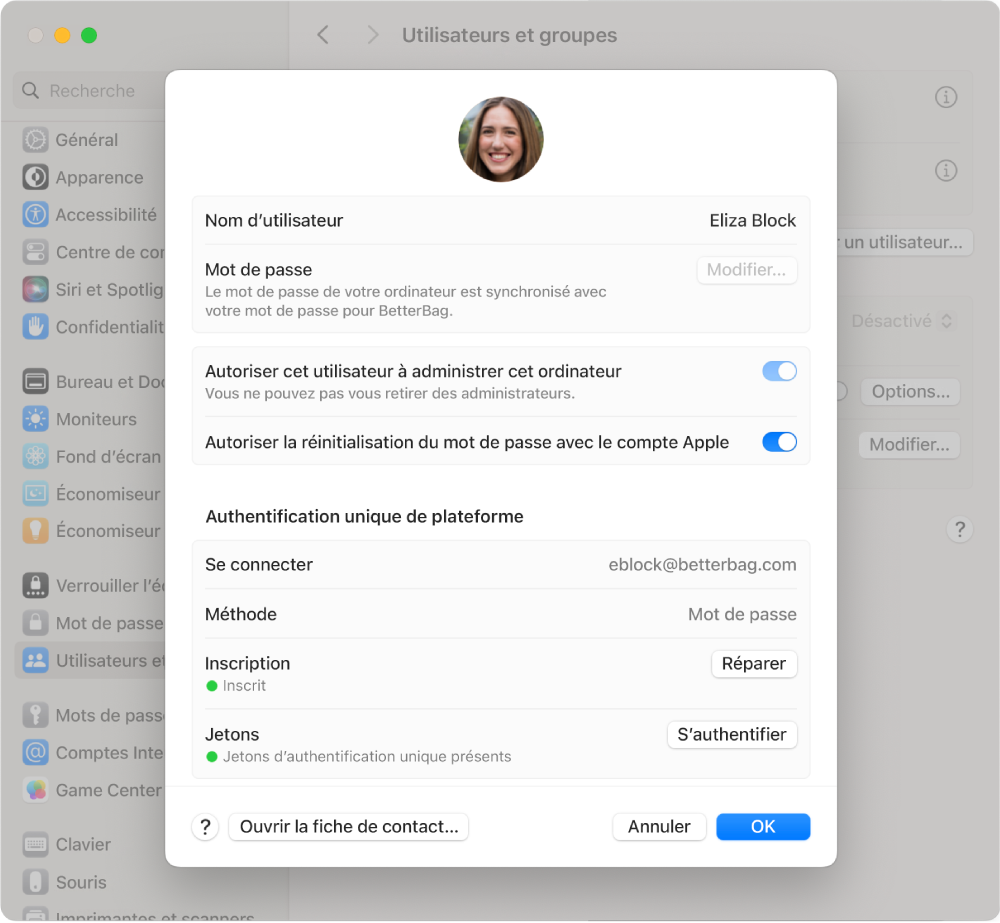Open Siri et Spotlight settings icon
1000x923 pixels.
tap(35, 289)
